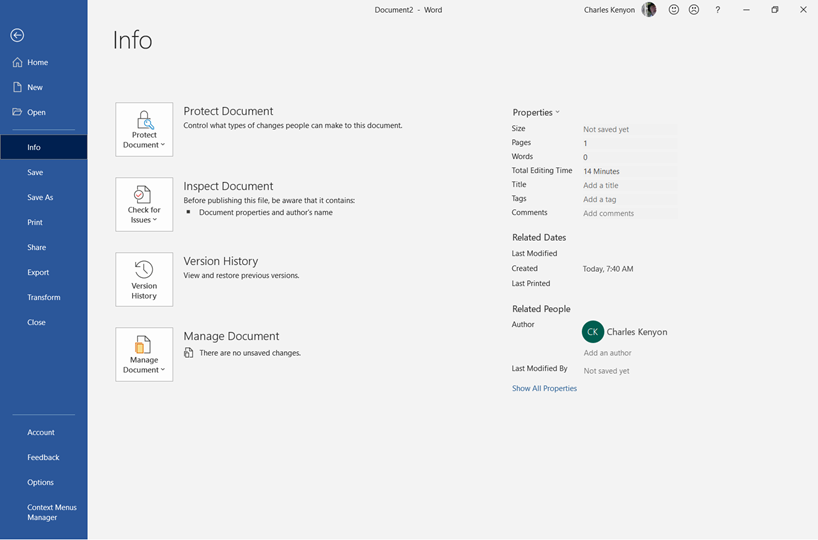Click the 'Not saved yet' Size value
818x540 pixels.
coord(606,129)
